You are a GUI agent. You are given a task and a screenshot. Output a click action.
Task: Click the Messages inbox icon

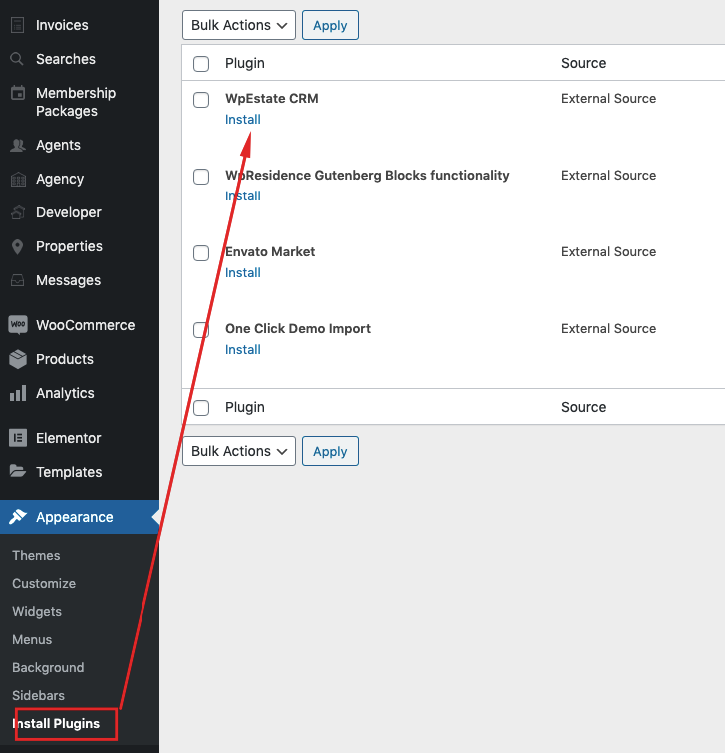tap(18, 280)
